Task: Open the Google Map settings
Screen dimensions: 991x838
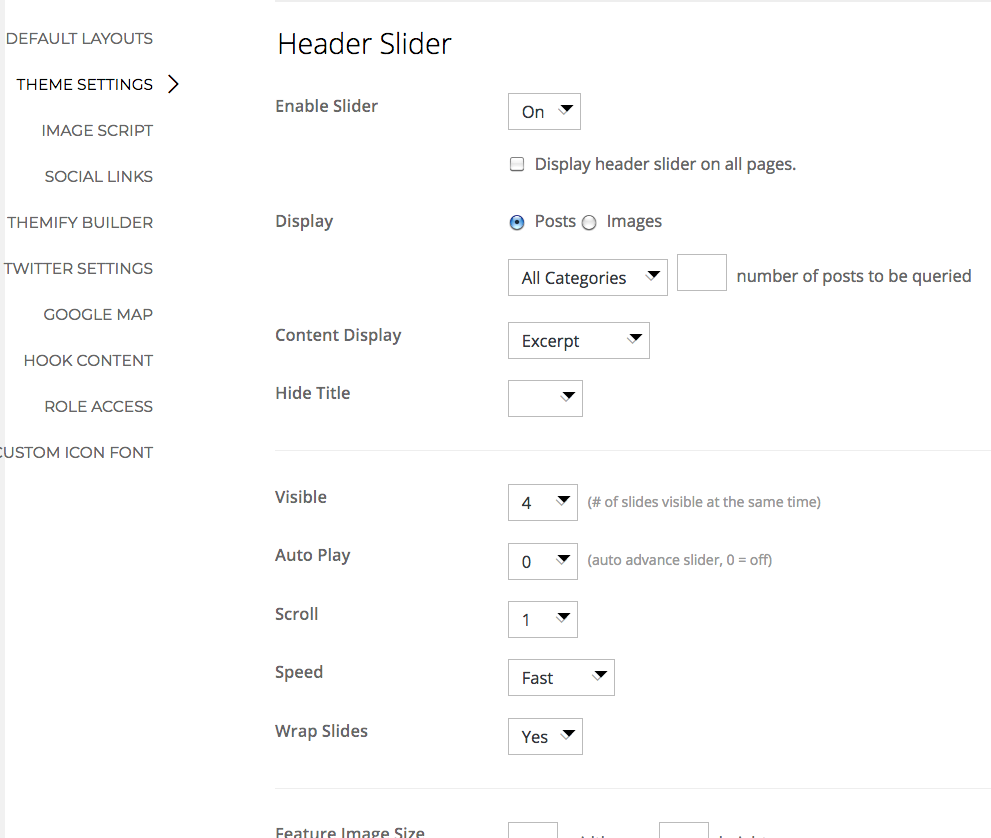Action: coord(98,315)
